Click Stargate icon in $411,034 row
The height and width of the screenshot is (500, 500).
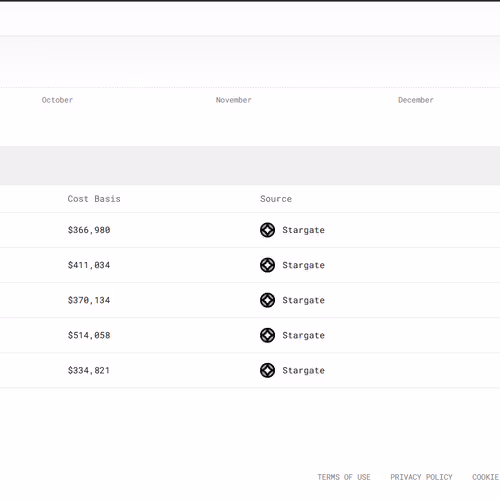pos(267,265)
